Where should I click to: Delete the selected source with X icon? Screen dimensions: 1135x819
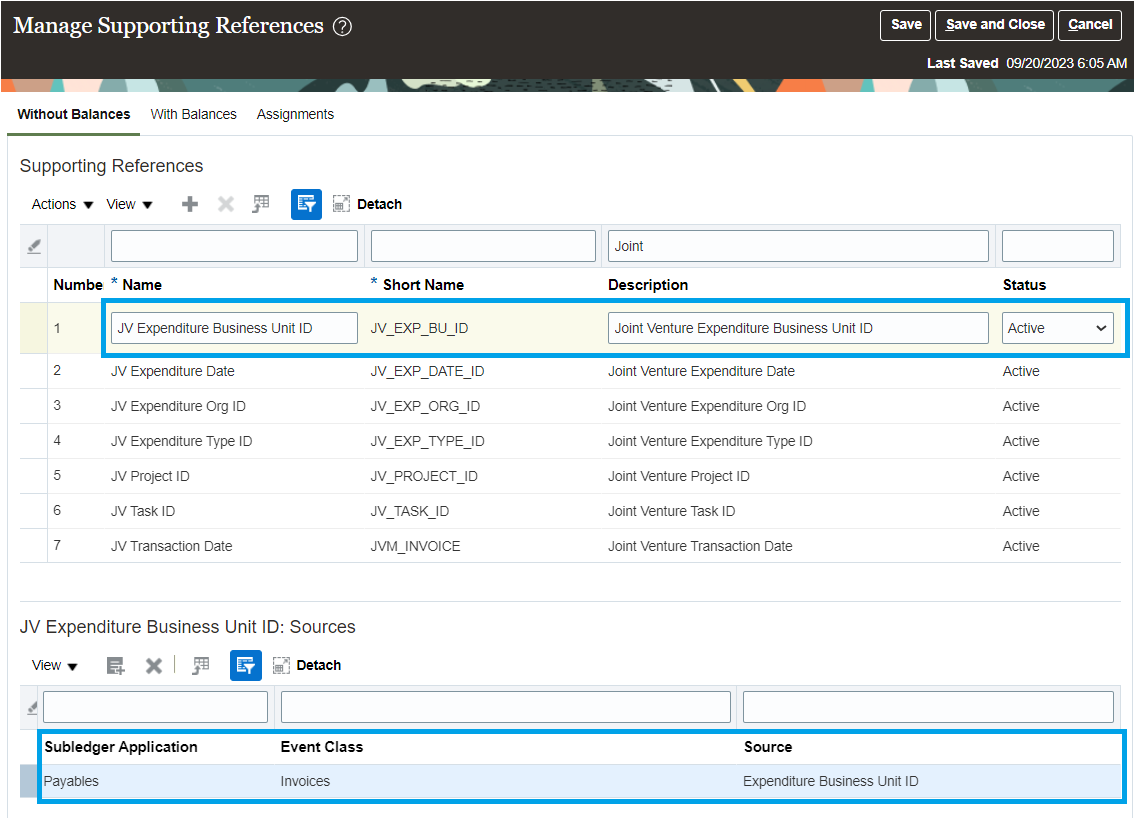point(153,665)
